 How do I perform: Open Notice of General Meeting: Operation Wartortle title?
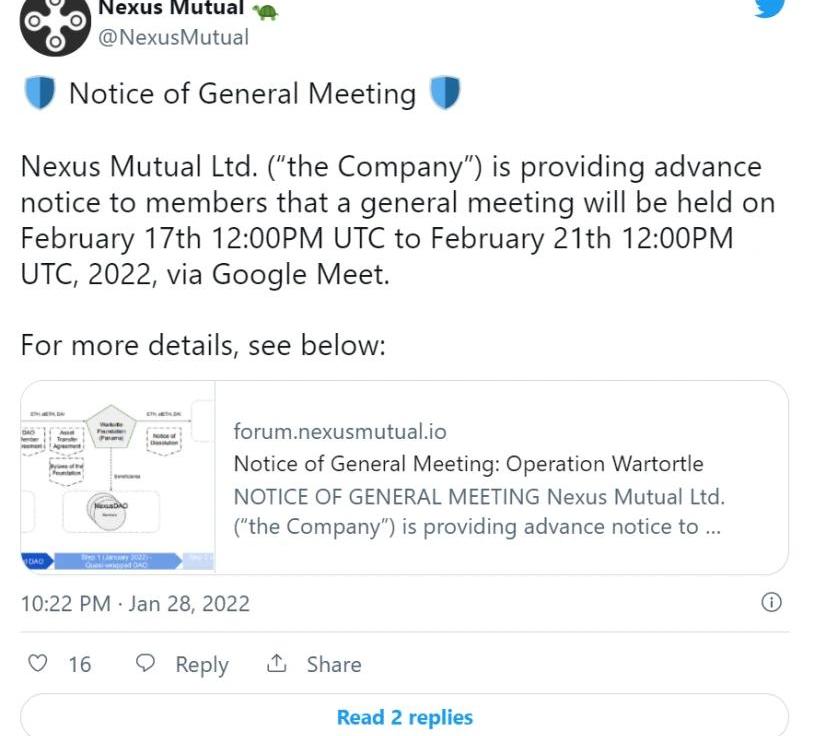pyautogui.click(x=468, y=464)
